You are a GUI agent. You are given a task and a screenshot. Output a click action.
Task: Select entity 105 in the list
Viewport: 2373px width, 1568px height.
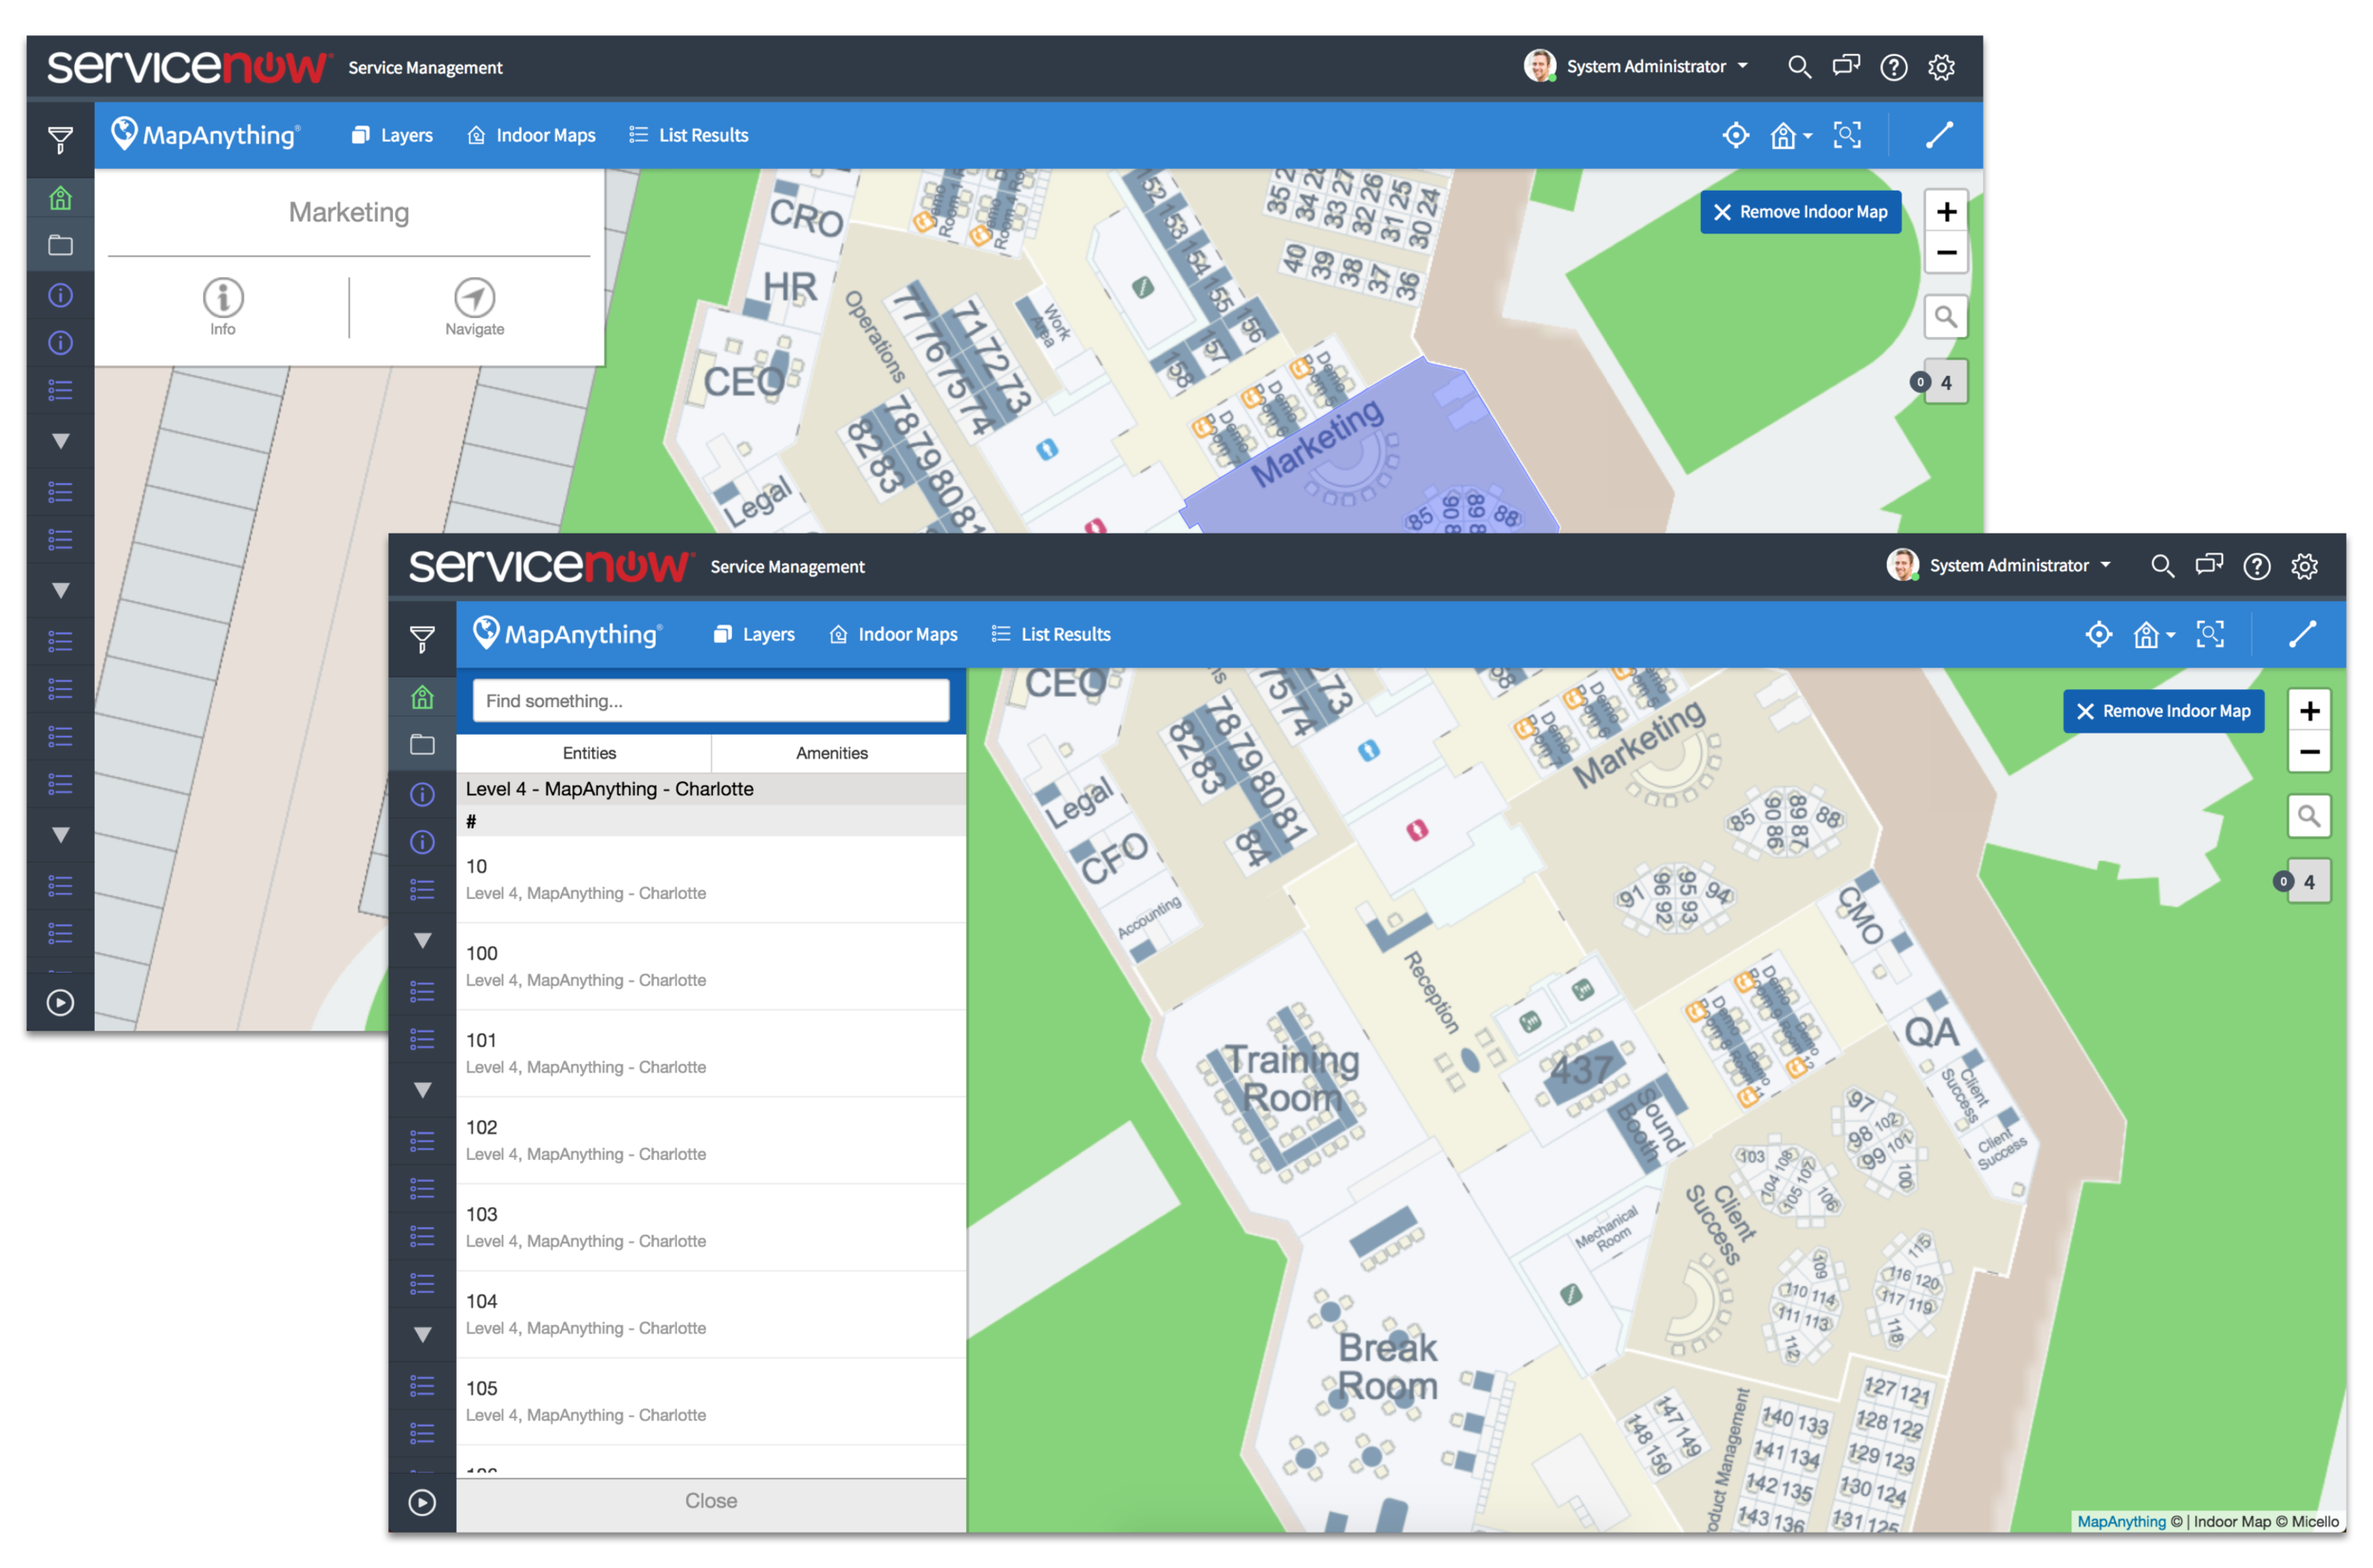(x=711, y=1401)
